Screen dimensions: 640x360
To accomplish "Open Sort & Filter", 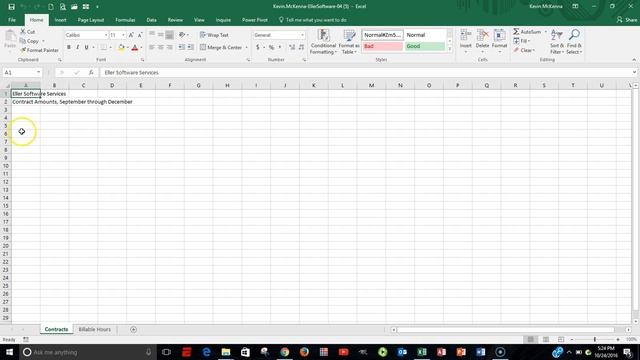I will [557, 42].
